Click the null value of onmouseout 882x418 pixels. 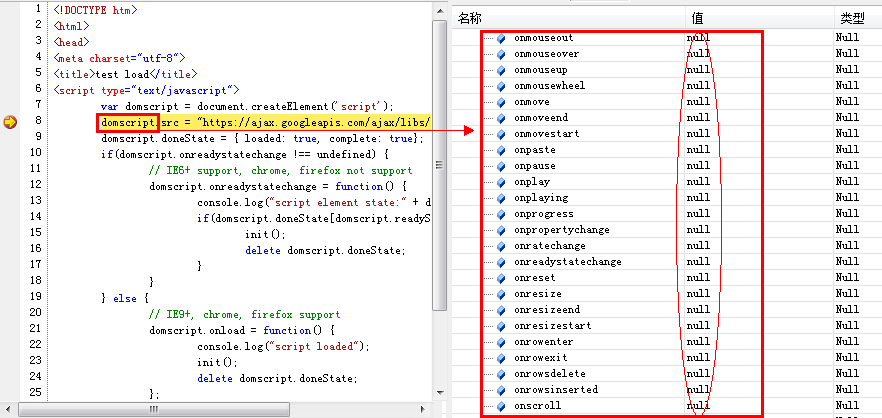point(698,38)
